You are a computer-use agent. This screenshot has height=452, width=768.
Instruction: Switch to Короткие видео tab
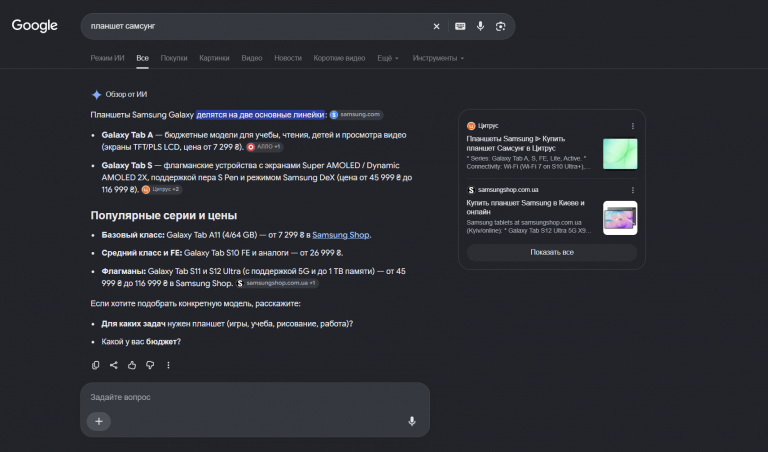(339, 58)
